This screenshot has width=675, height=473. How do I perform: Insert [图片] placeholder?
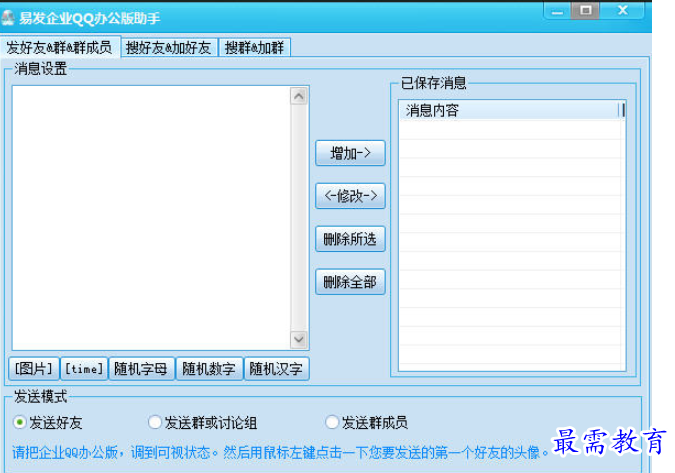click(34, 369)
